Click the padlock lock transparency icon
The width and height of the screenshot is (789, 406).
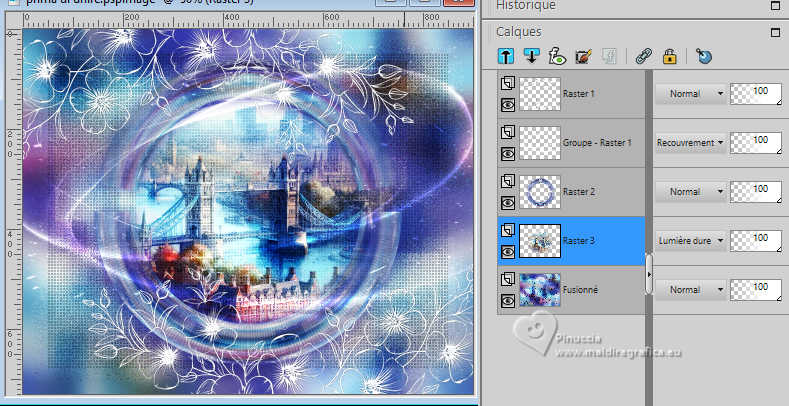click(x=669, y=56)
